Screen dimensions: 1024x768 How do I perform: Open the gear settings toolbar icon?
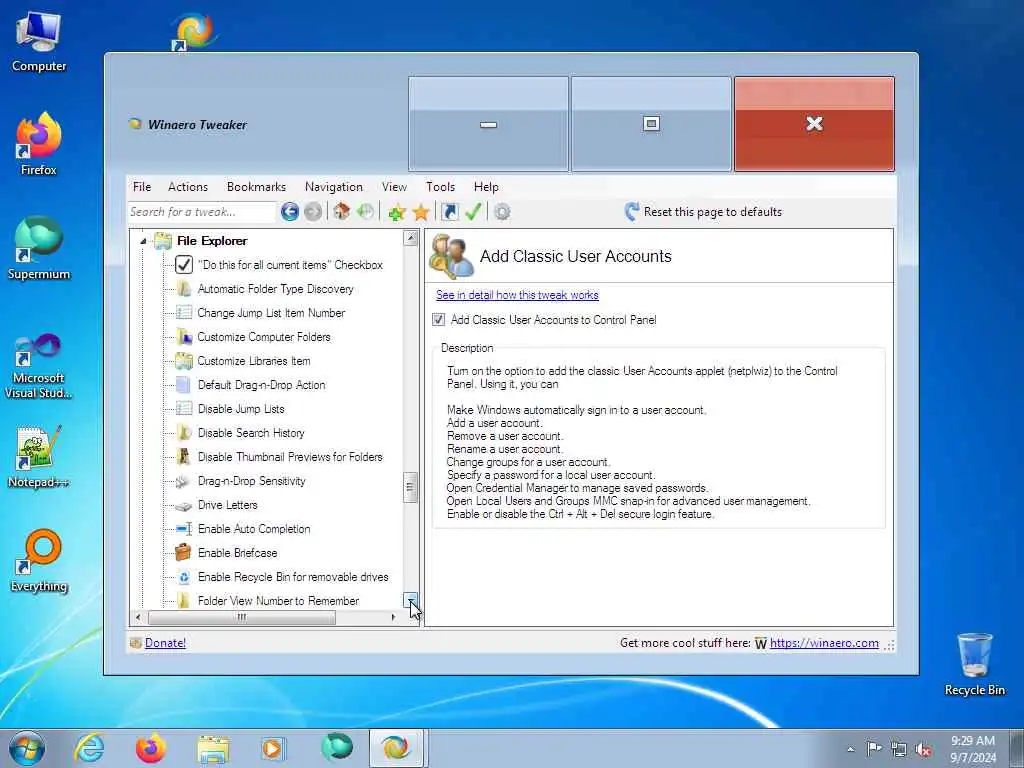pyautogui.click(x=502, y=212)
